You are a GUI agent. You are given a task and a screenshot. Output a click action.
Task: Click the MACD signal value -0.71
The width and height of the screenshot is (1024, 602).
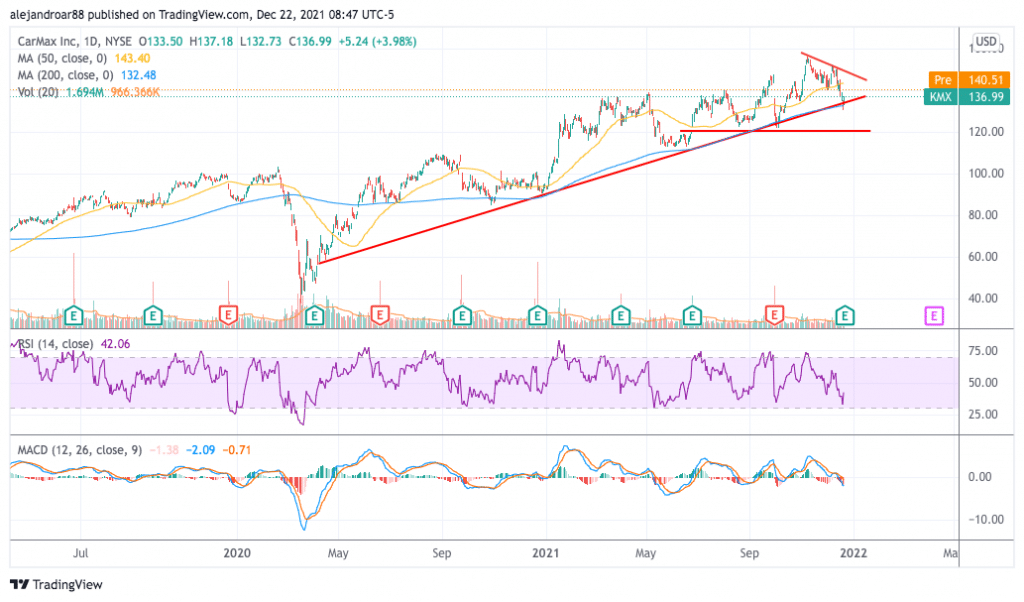237,450
